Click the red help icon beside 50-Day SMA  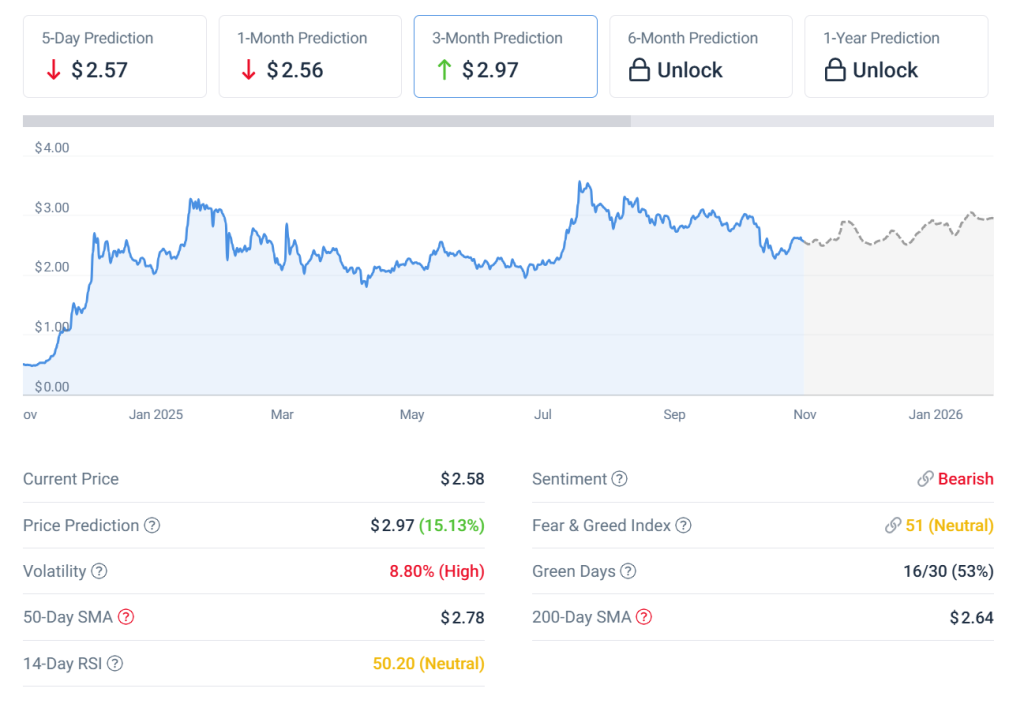[x=126, y=617]
